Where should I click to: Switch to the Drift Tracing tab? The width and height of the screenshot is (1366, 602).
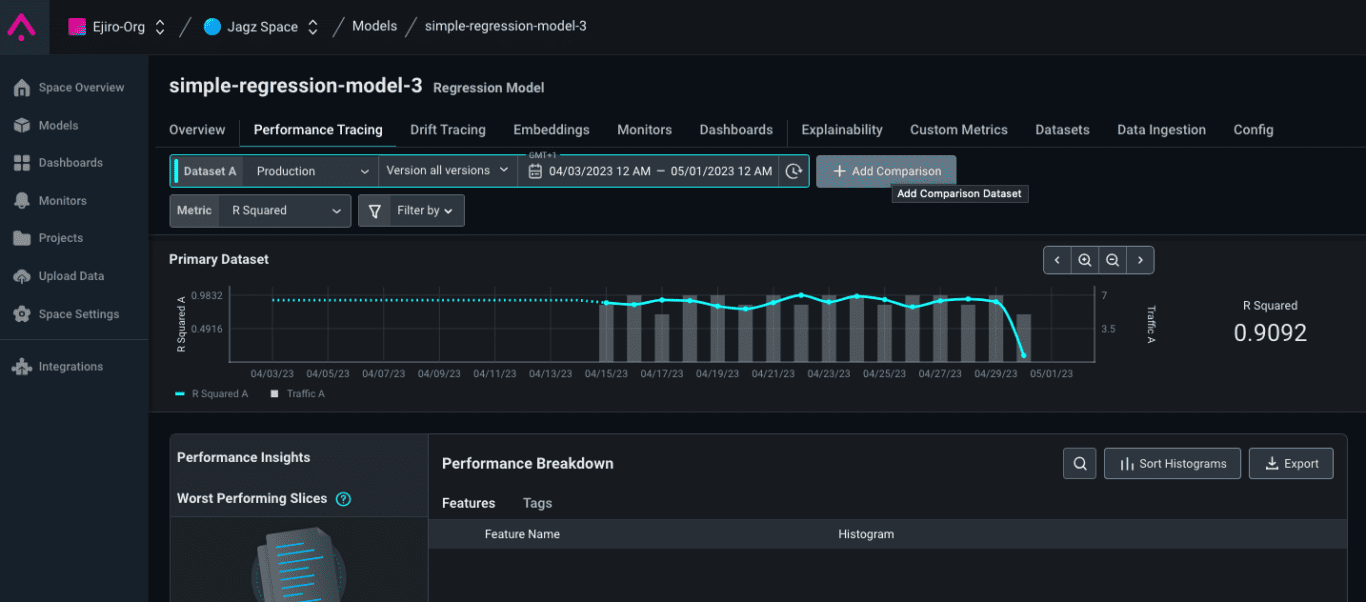pos(447,130)
